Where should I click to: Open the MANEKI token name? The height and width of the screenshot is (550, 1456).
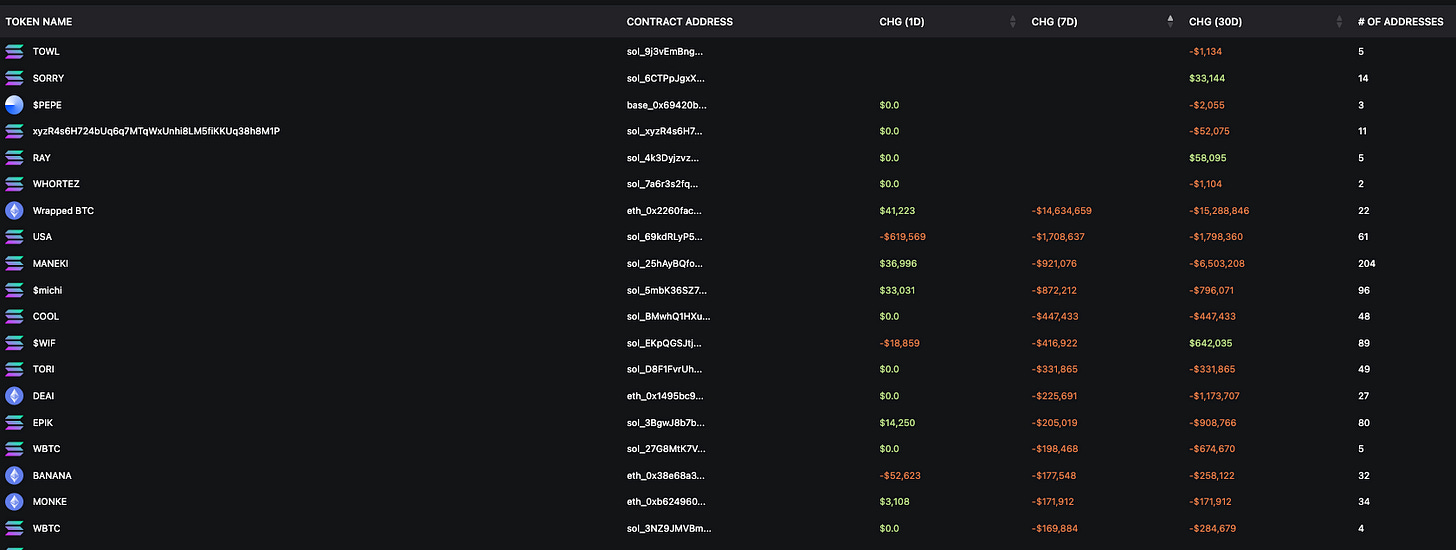pyautogui.click(x=51, y=264)
